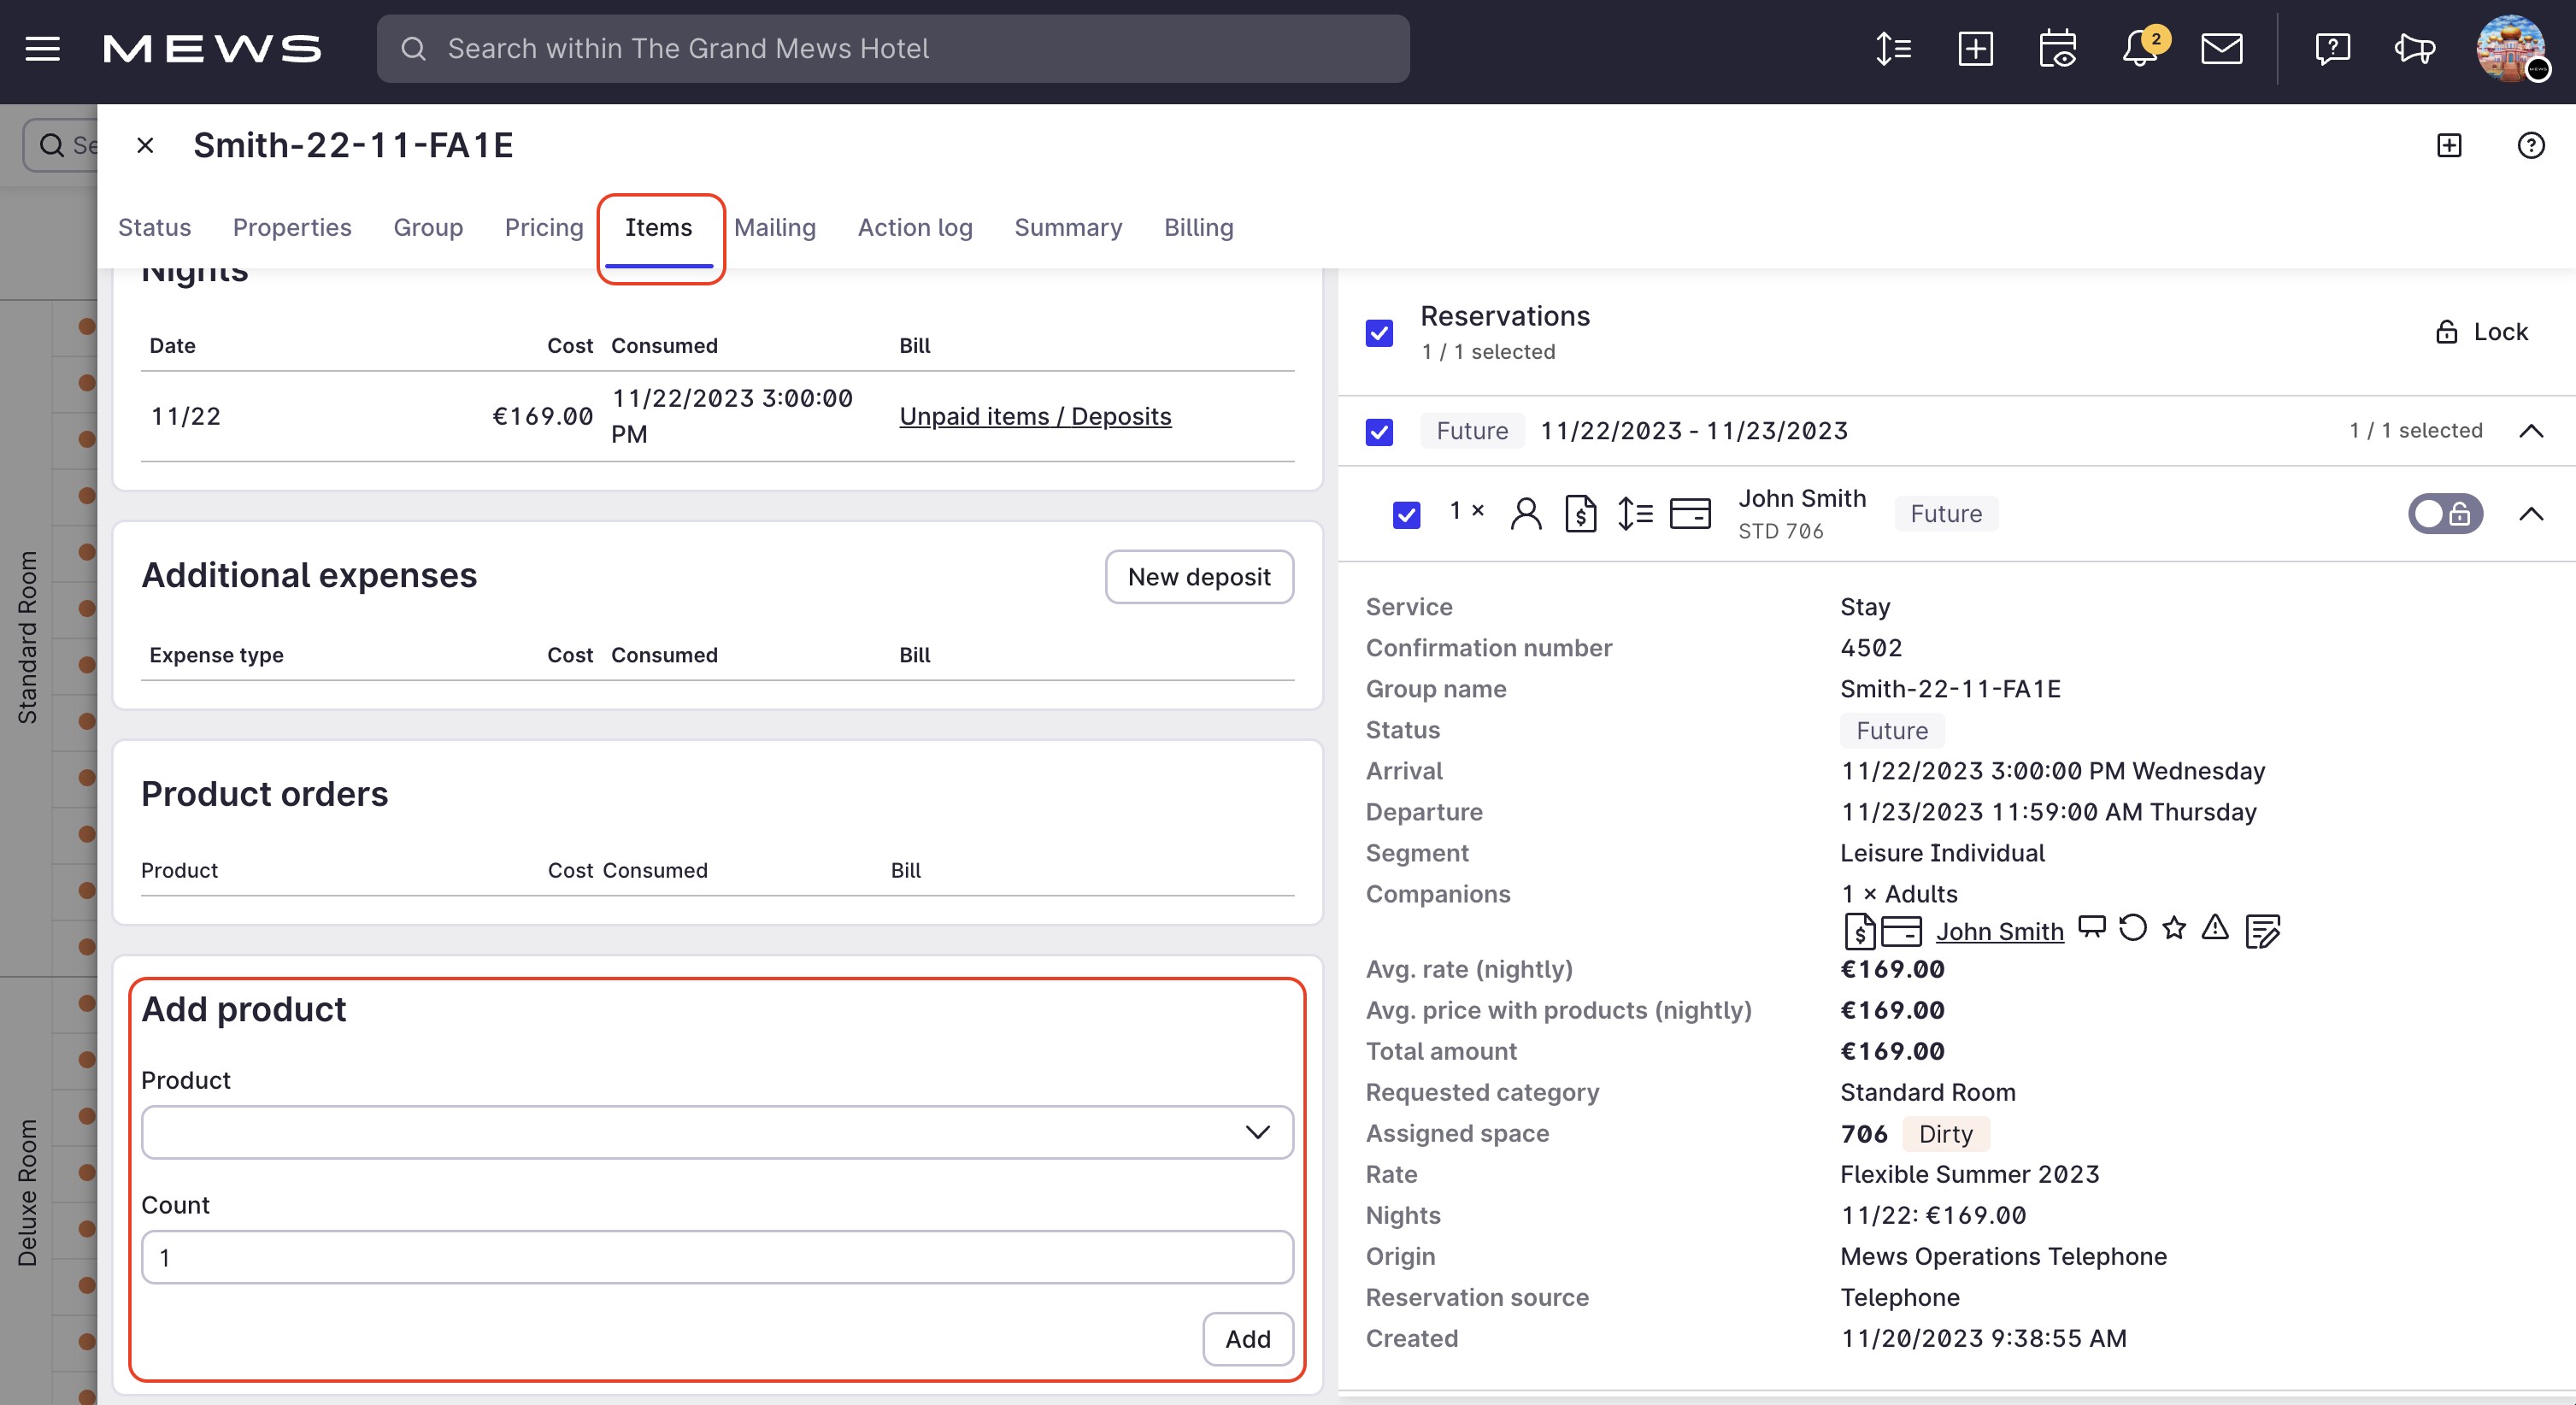Uncheck the John Smith reservation checkbox
This screenshot has width=2576, height=1405.
1406,514
